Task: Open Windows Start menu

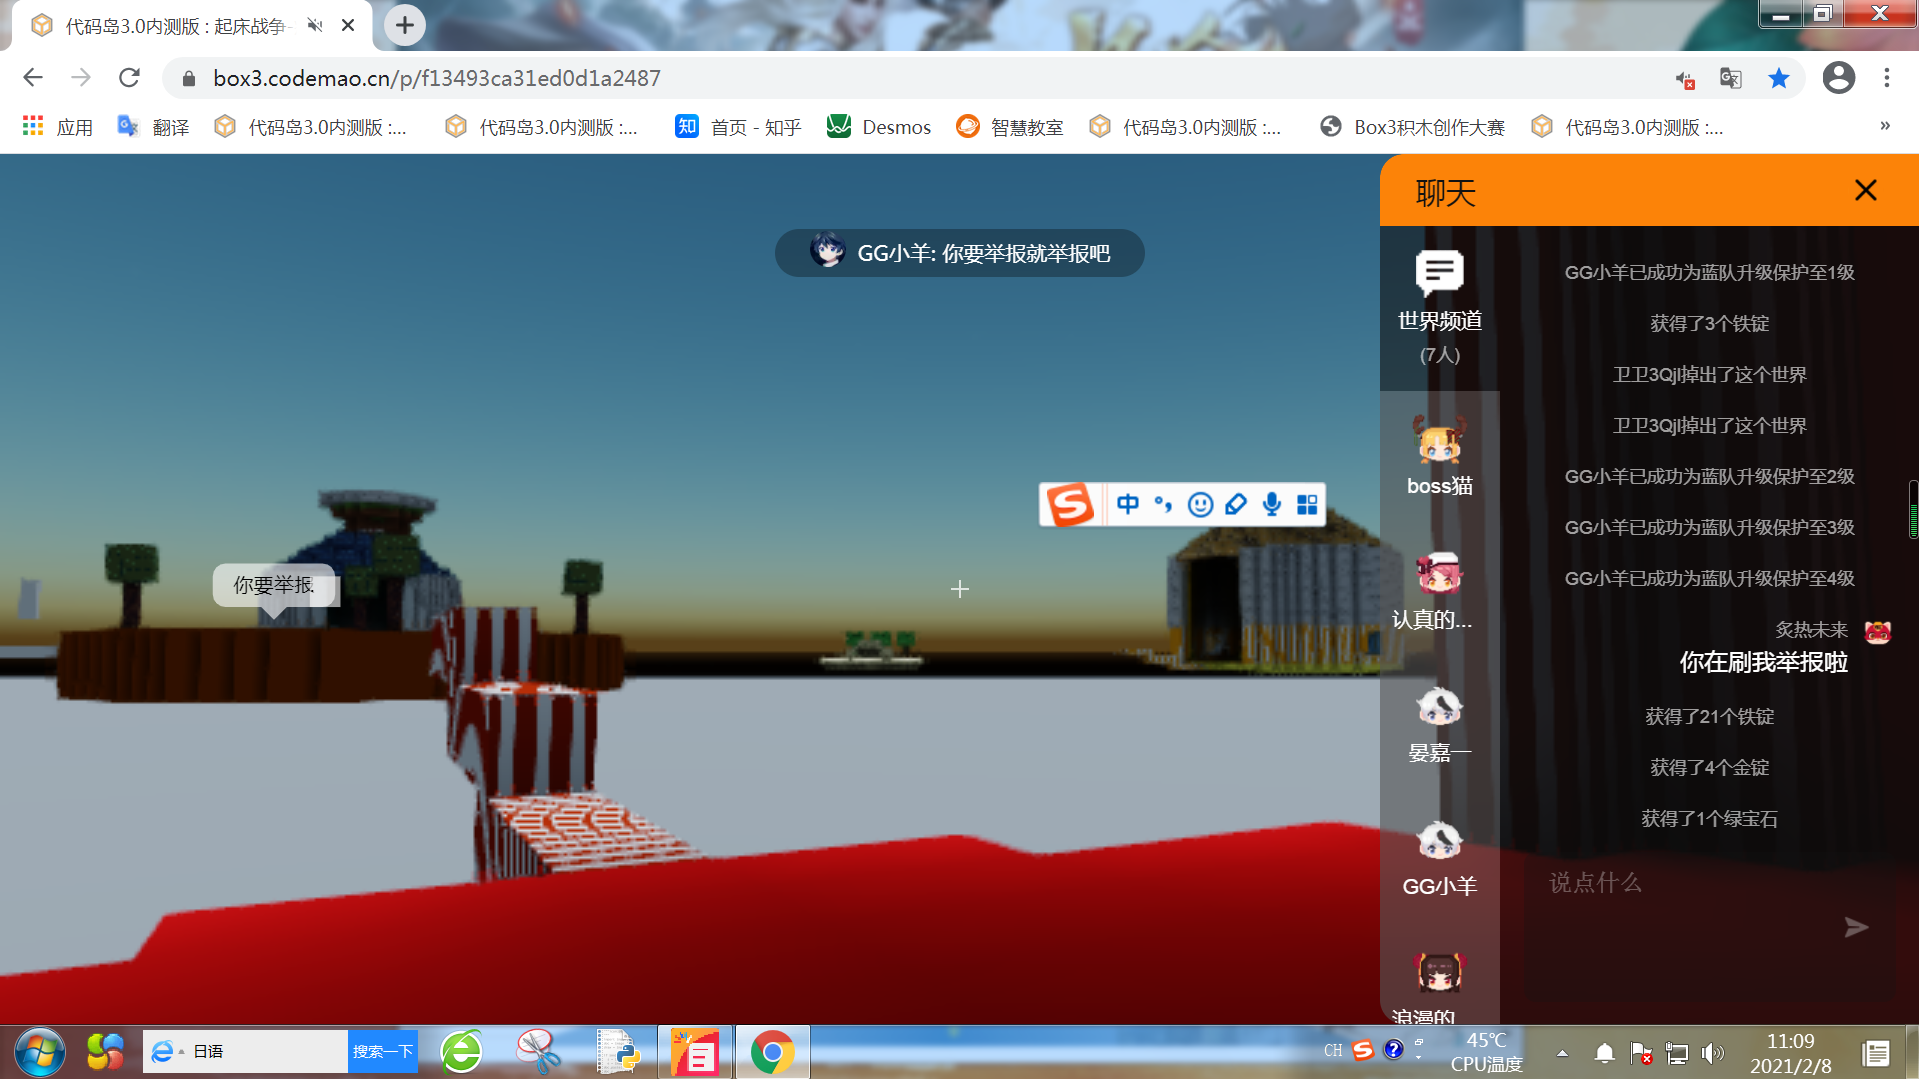Action: [40, 1052]
